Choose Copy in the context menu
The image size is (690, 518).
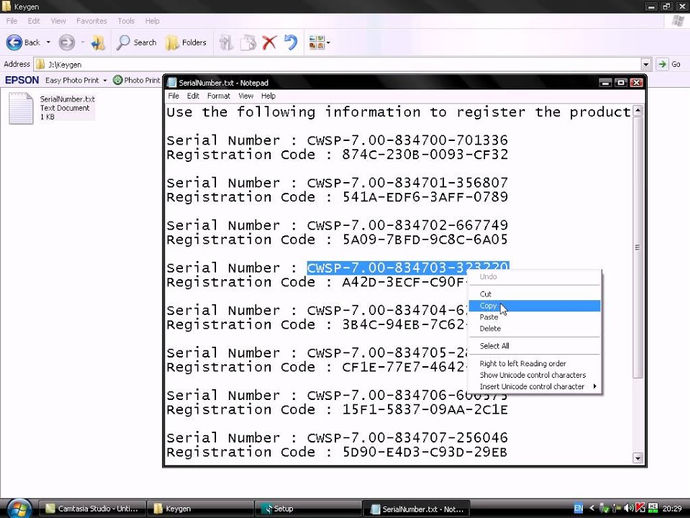click(x=534, y=305)
